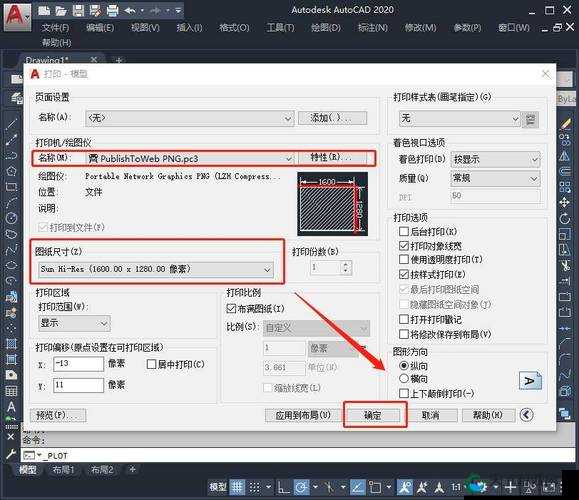Switch to the 布局1 layout tab
This screenshot has width=579, height=500.
(x=63, y=470)
